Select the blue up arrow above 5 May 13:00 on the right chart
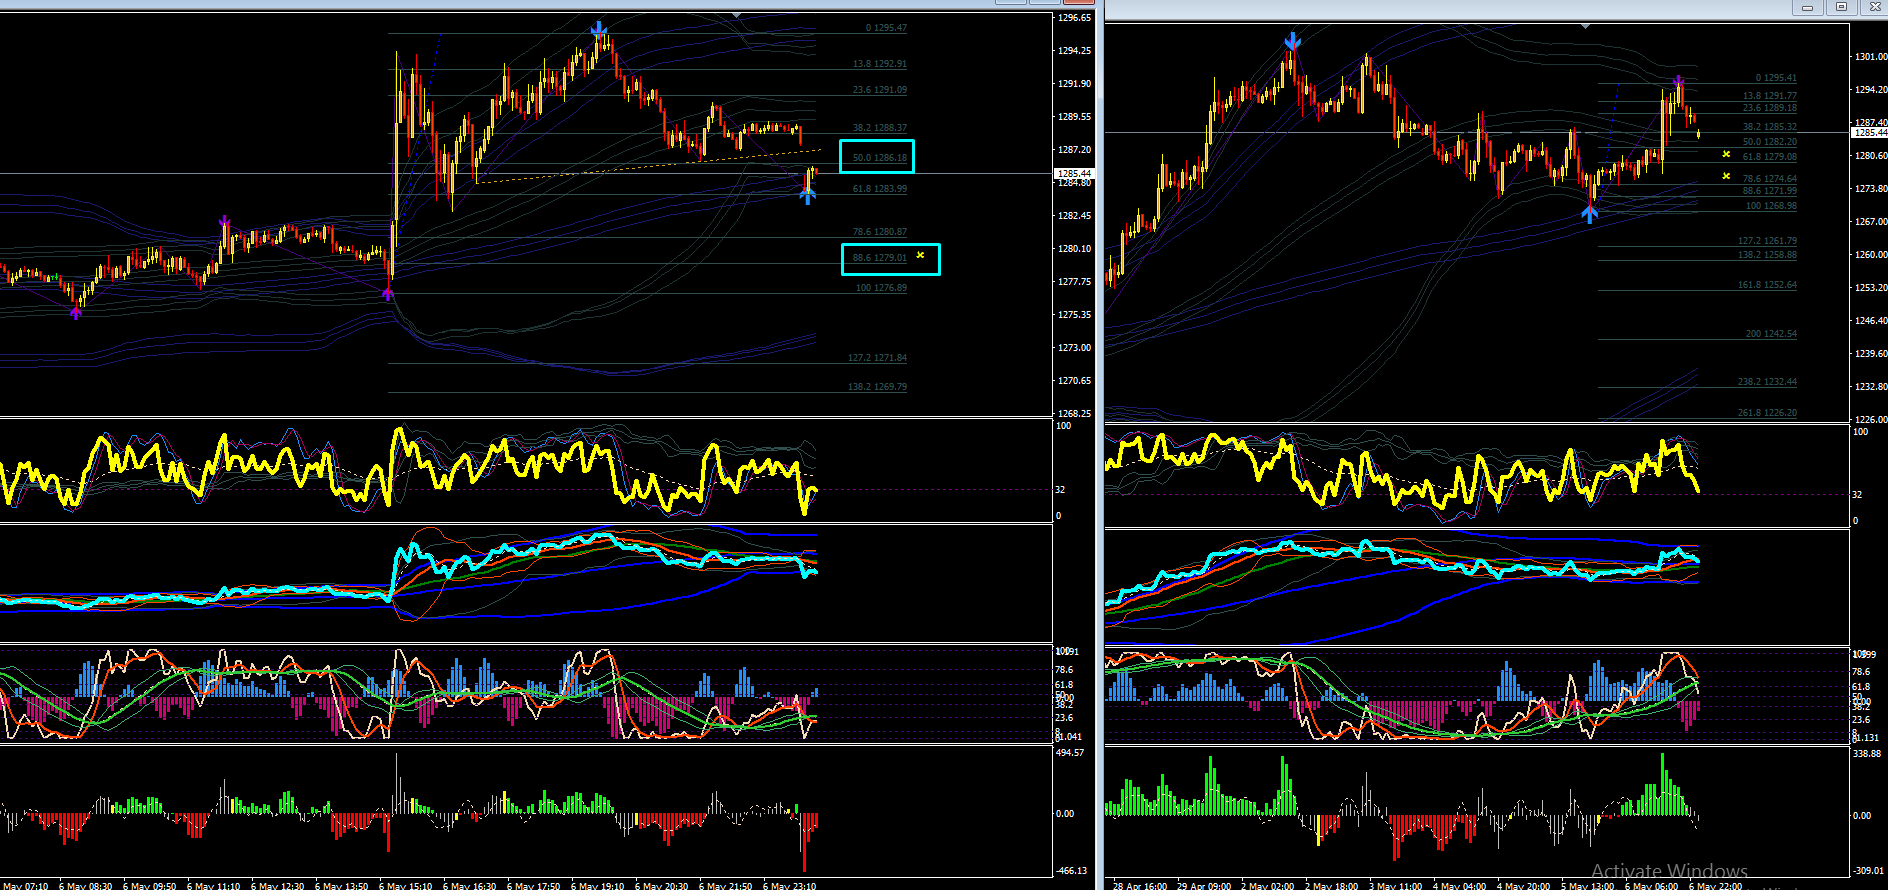The width and height of the screenshot is (1888, 890). (x=1589, y=213)
